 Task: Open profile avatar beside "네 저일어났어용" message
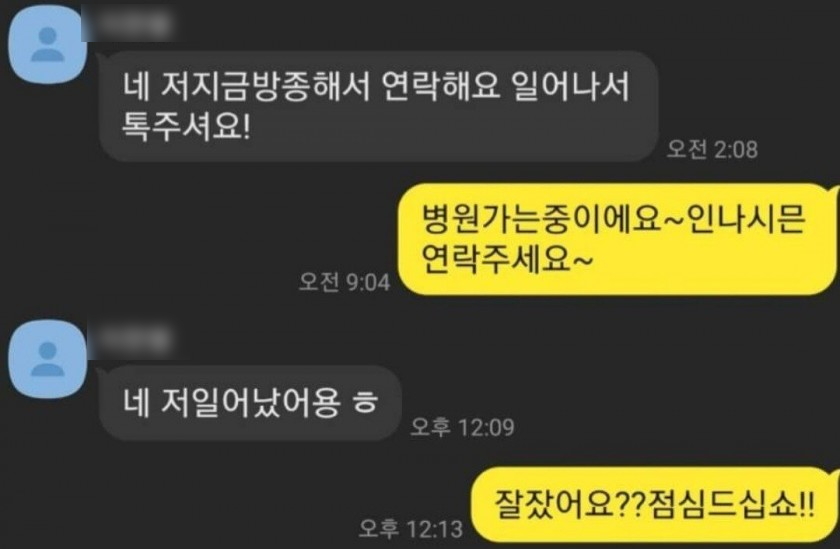coord(48,359)
